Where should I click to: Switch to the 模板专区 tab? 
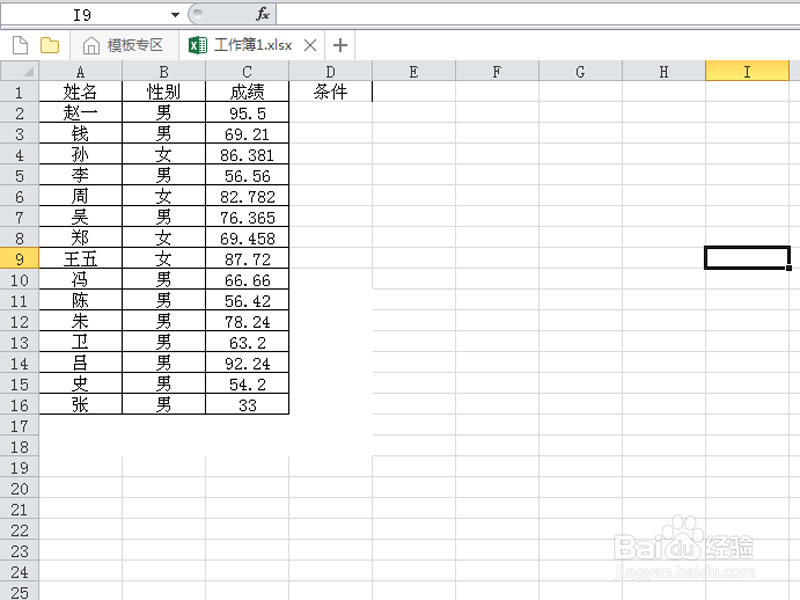pyautogui.click(x=125, y=45)
